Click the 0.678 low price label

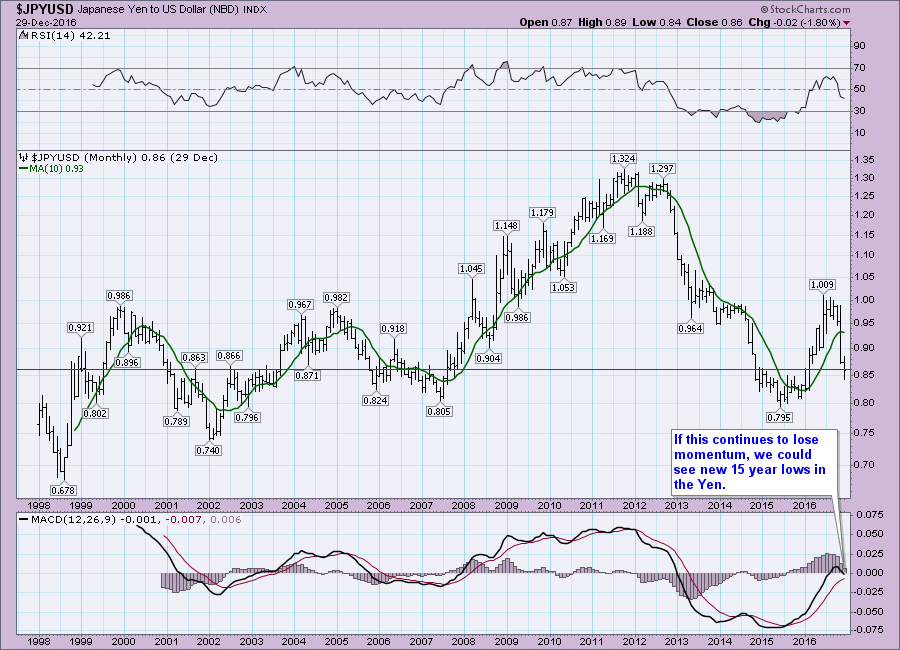62,489
